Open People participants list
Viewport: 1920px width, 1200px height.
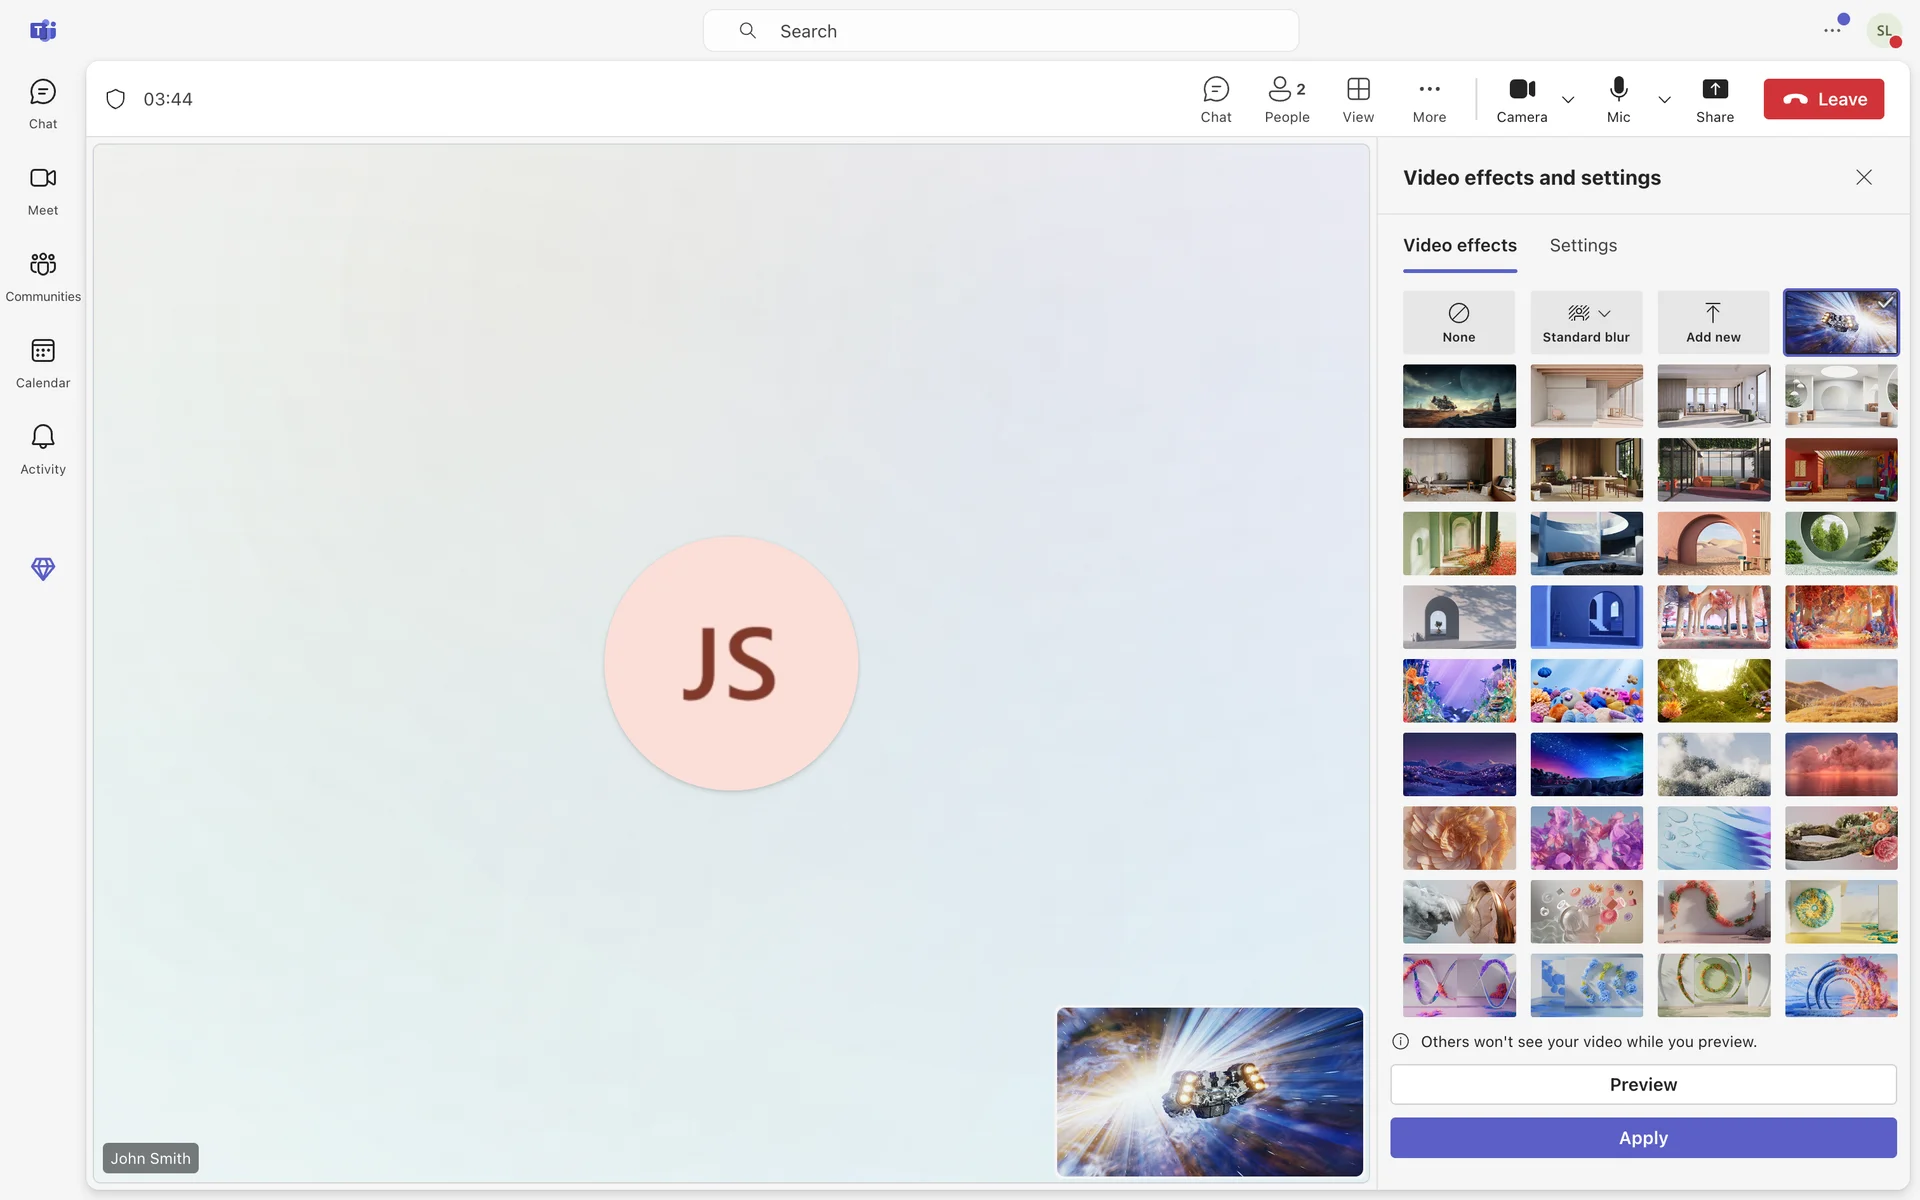click(x=1286, y=100)
